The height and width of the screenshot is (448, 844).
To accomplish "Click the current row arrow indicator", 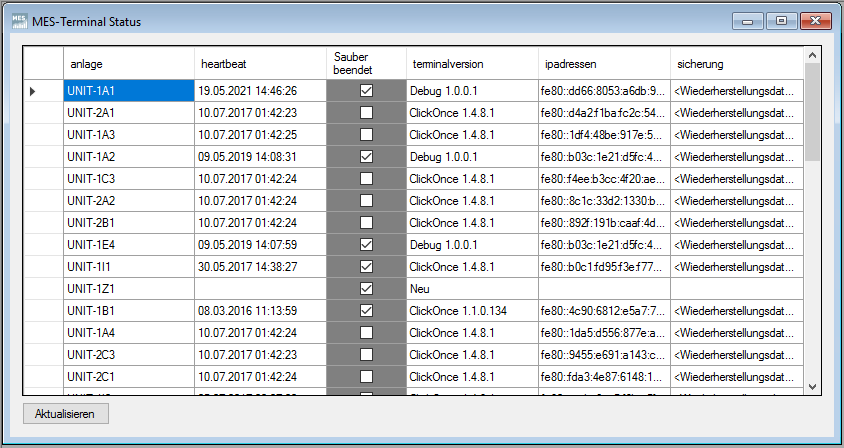I will [32, 91].
